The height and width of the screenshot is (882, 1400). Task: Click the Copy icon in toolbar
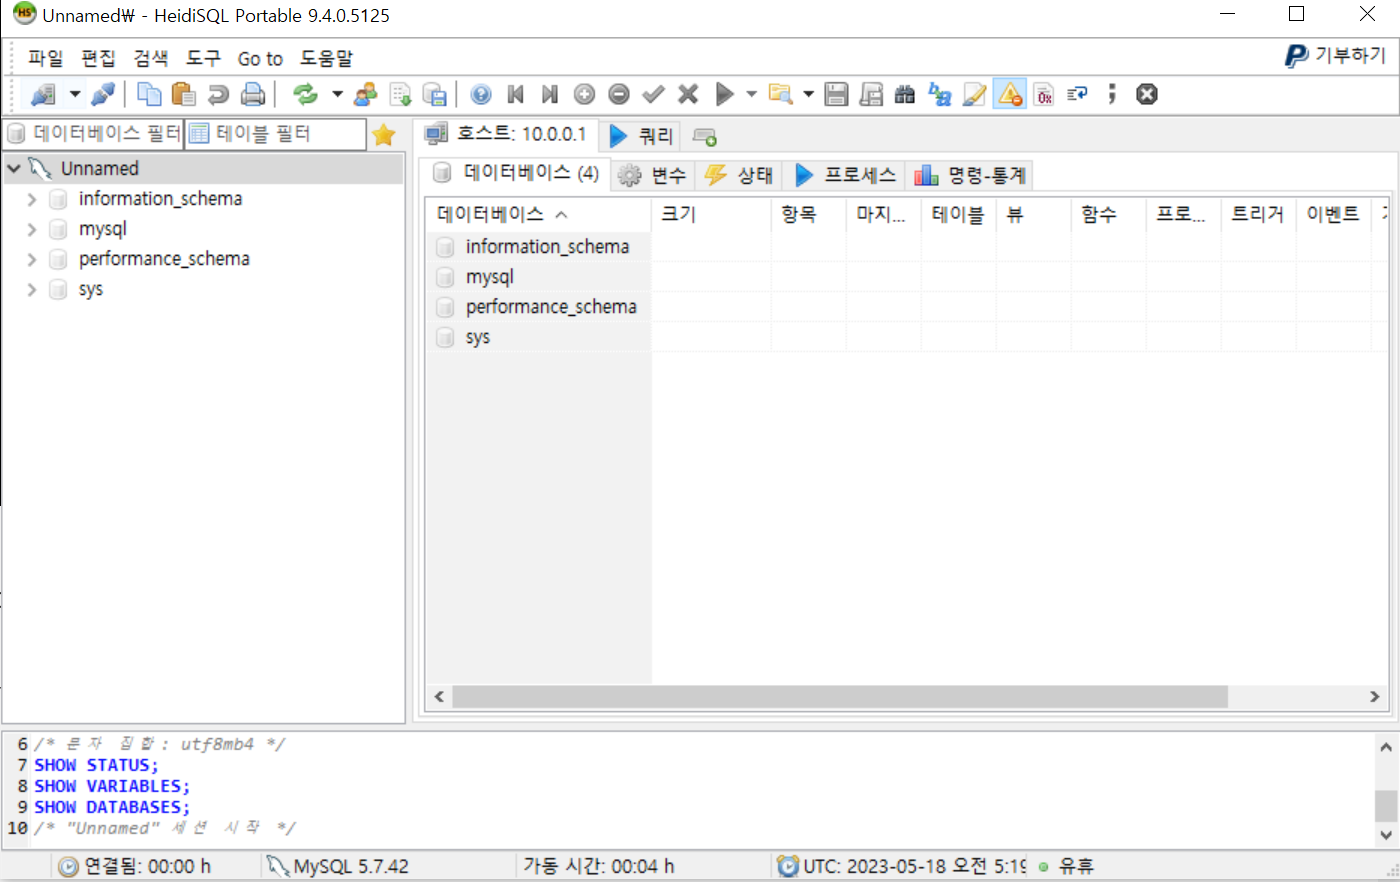click(x=149, y=94)
